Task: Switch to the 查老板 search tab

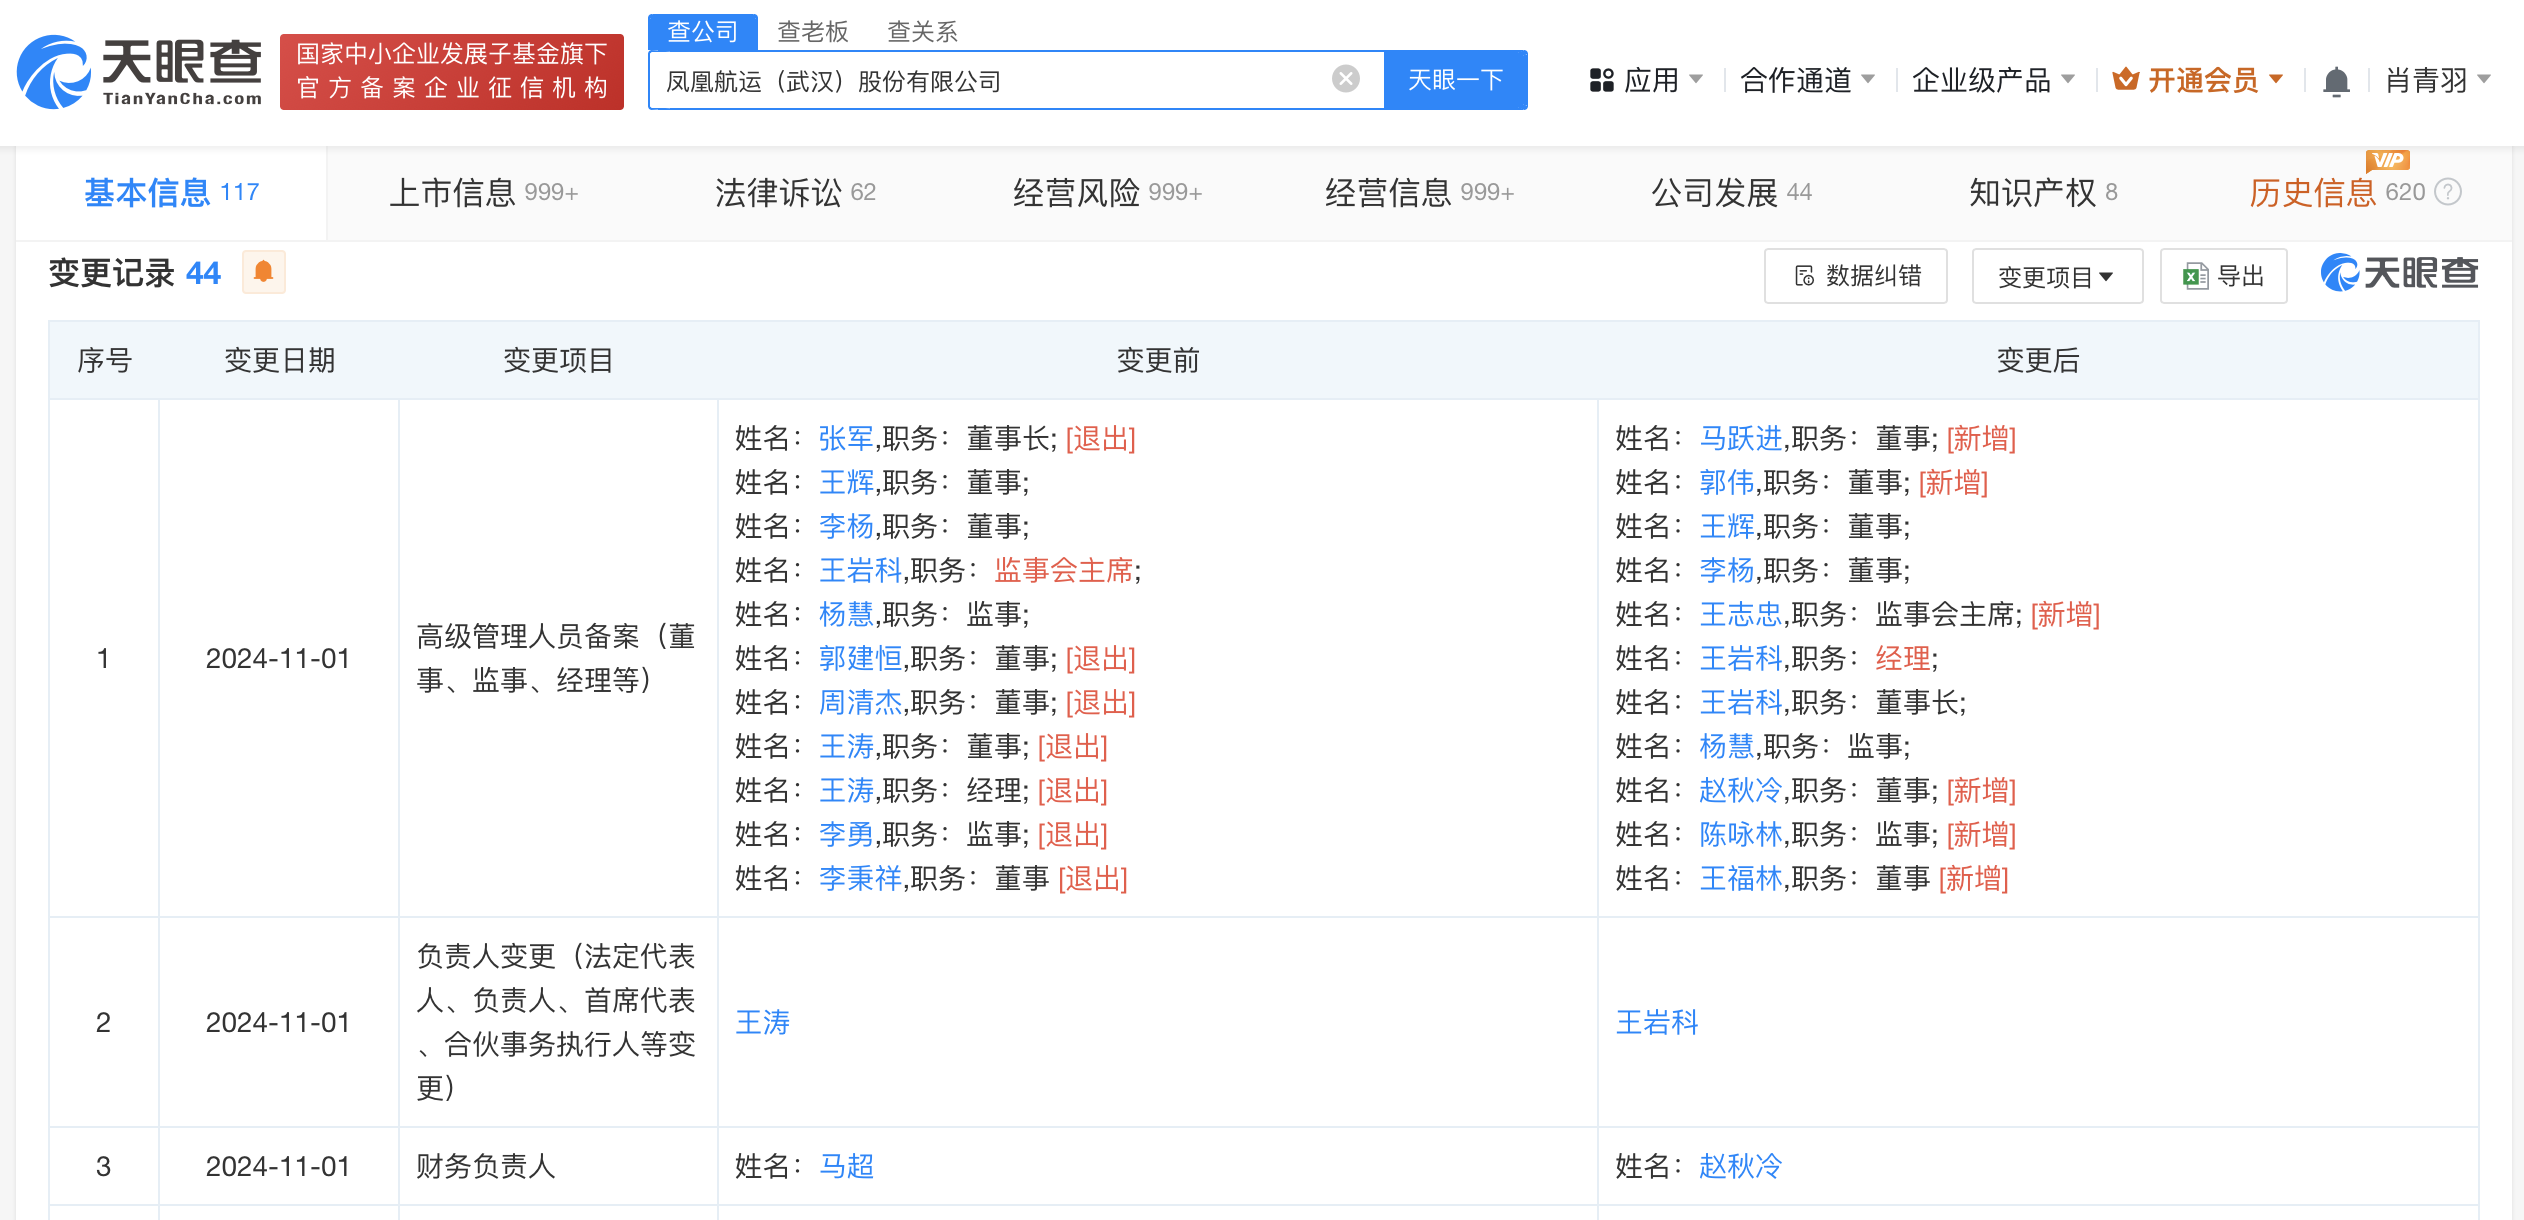Action: 813,32
